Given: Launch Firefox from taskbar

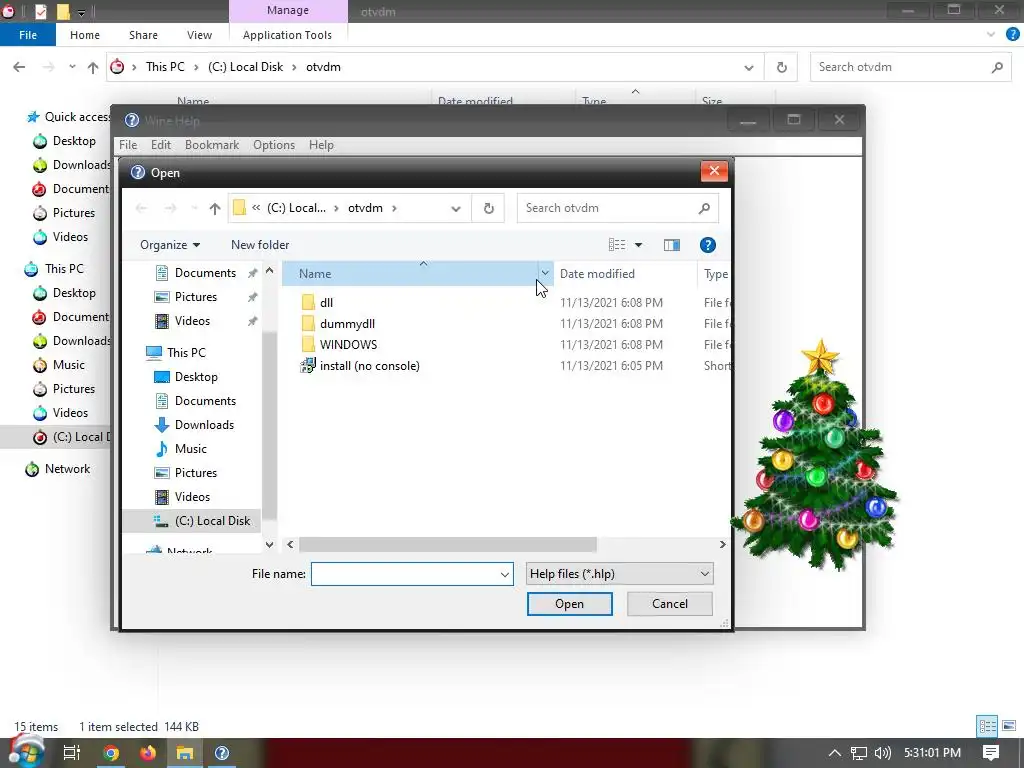Looking at the screenshot, I should click(x=148, y=753).
